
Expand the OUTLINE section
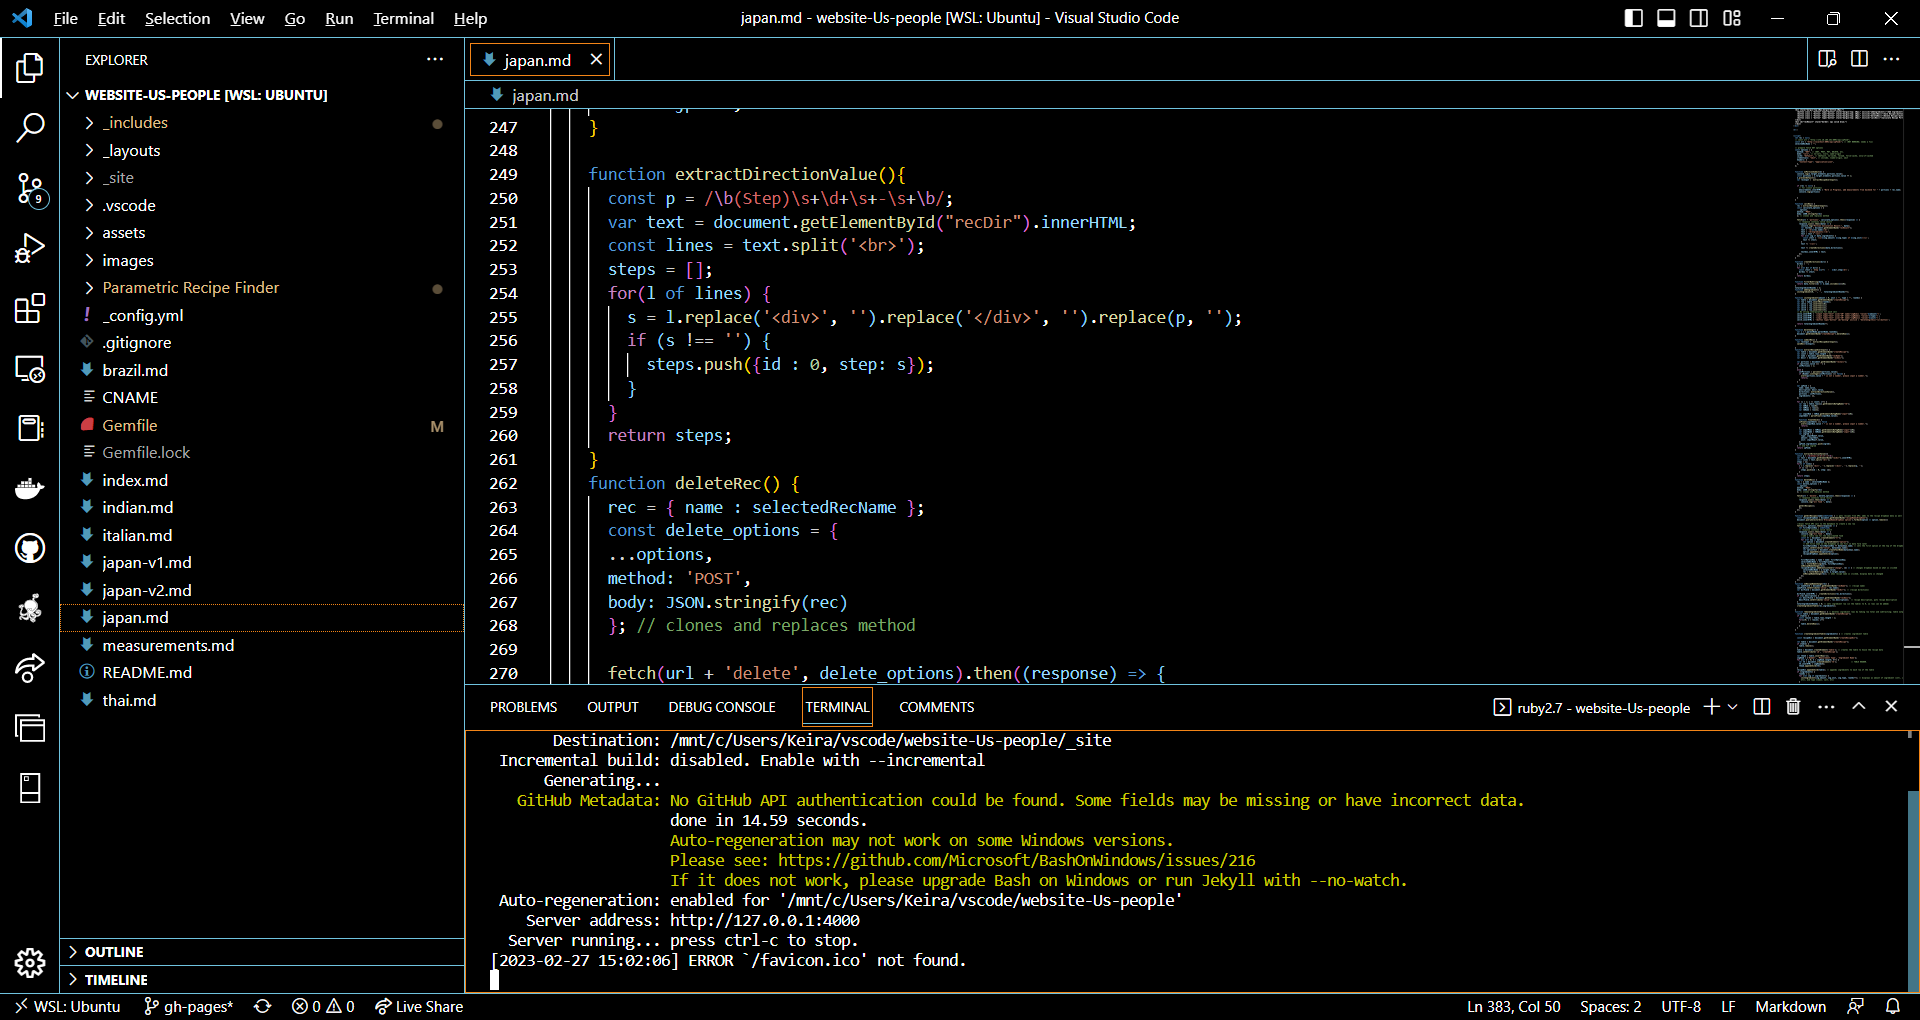262,952
